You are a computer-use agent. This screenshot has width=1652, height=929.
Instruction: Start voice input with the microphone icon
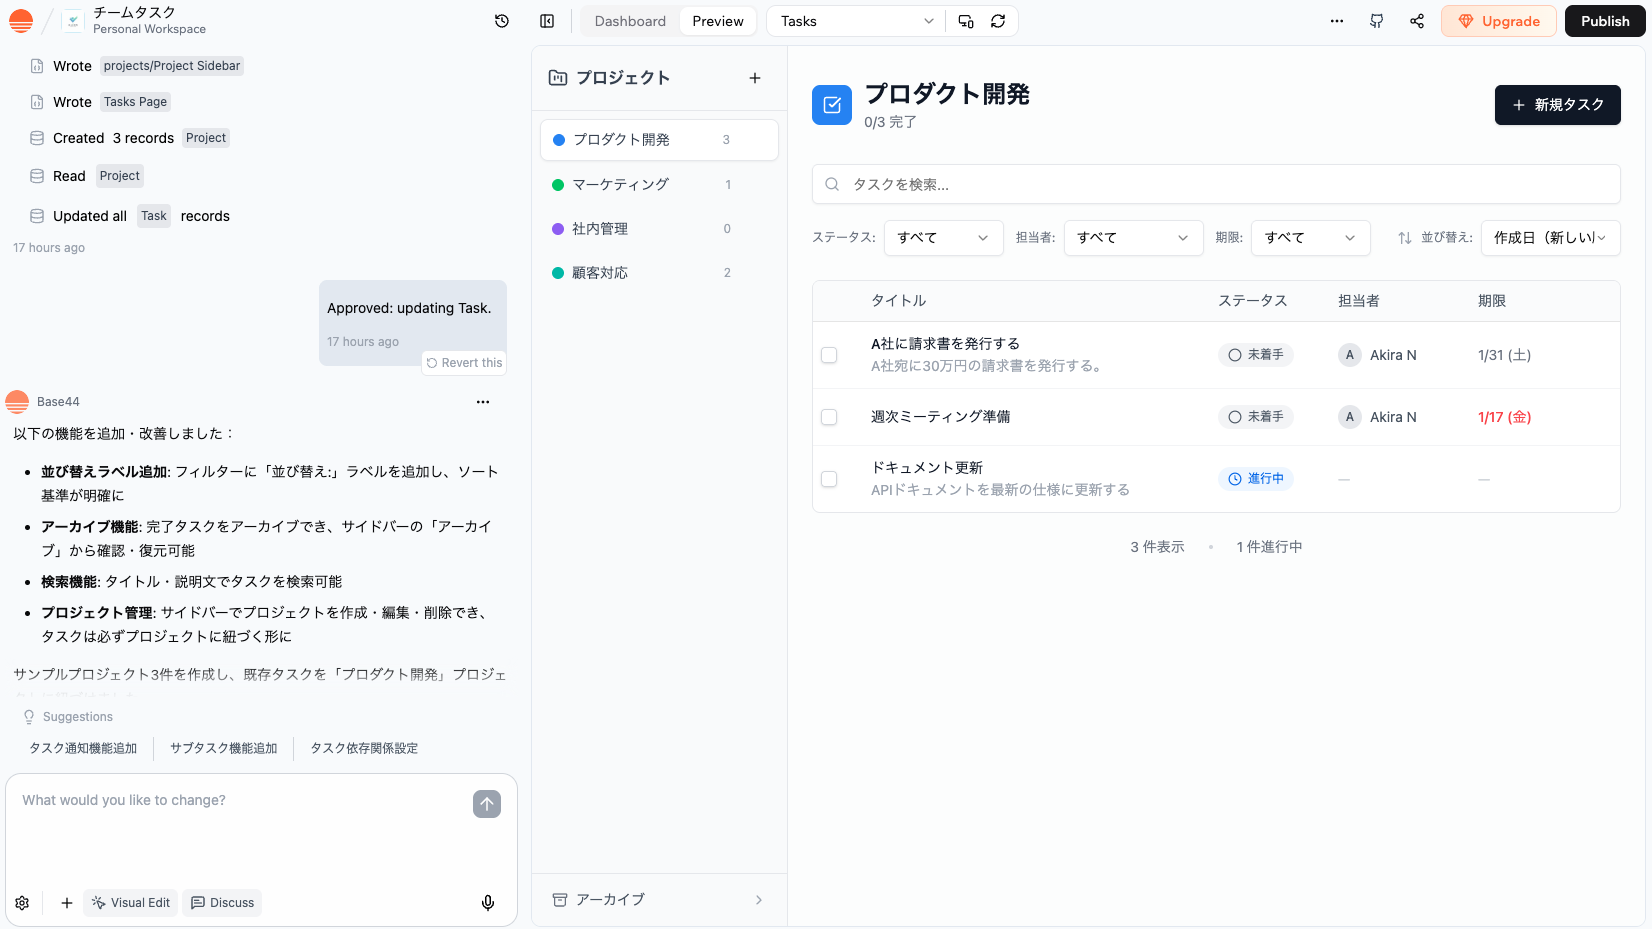488,903
